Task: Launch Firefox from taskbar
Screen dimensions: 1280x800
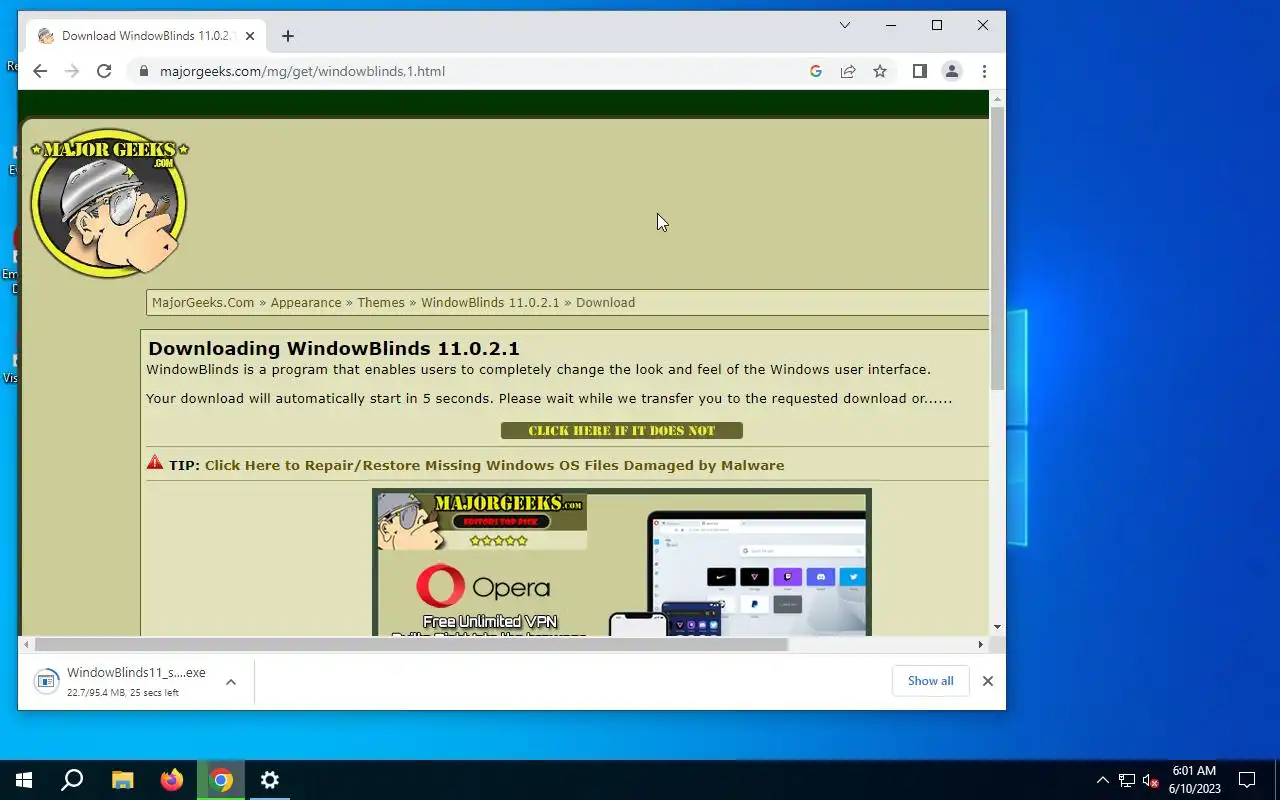Action: (172, 780)
